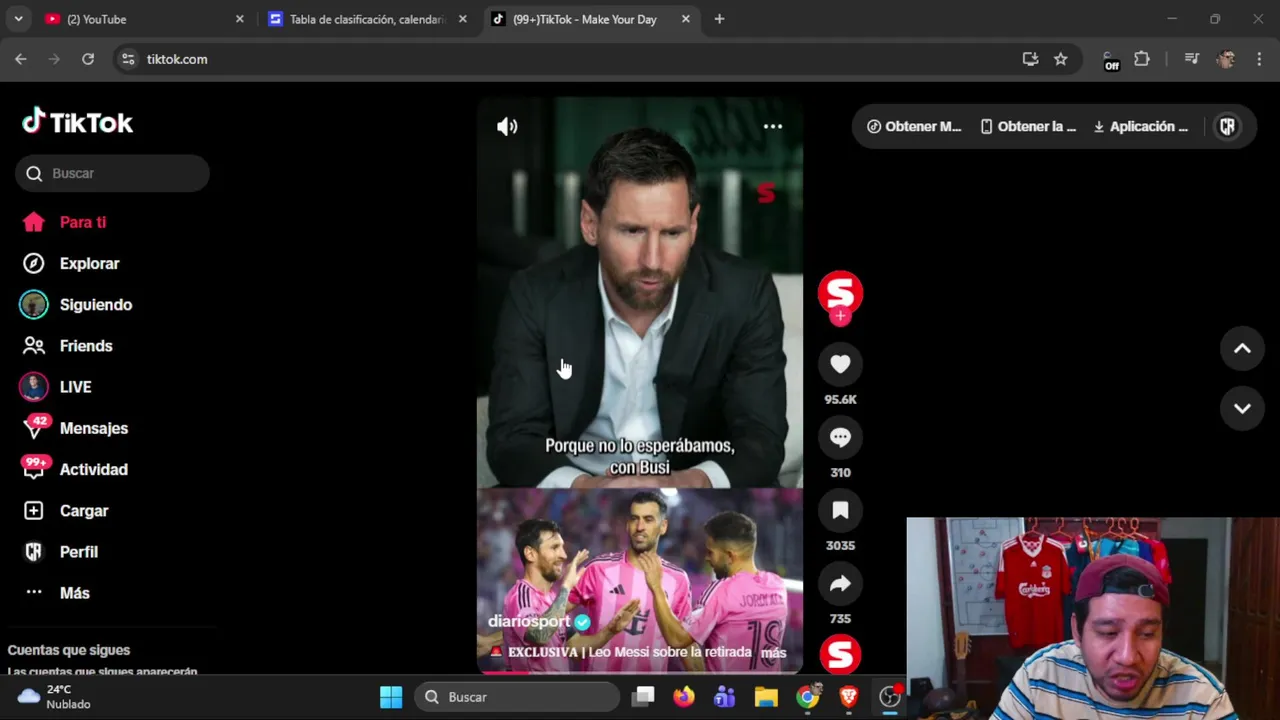Switch to the Tabla de clasificación tab
The image size is (1280, 720).
click(367, 19)
